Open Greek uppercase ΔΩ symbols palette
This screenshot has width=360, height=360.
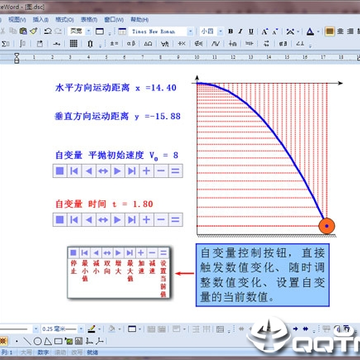tap(148, 44)
